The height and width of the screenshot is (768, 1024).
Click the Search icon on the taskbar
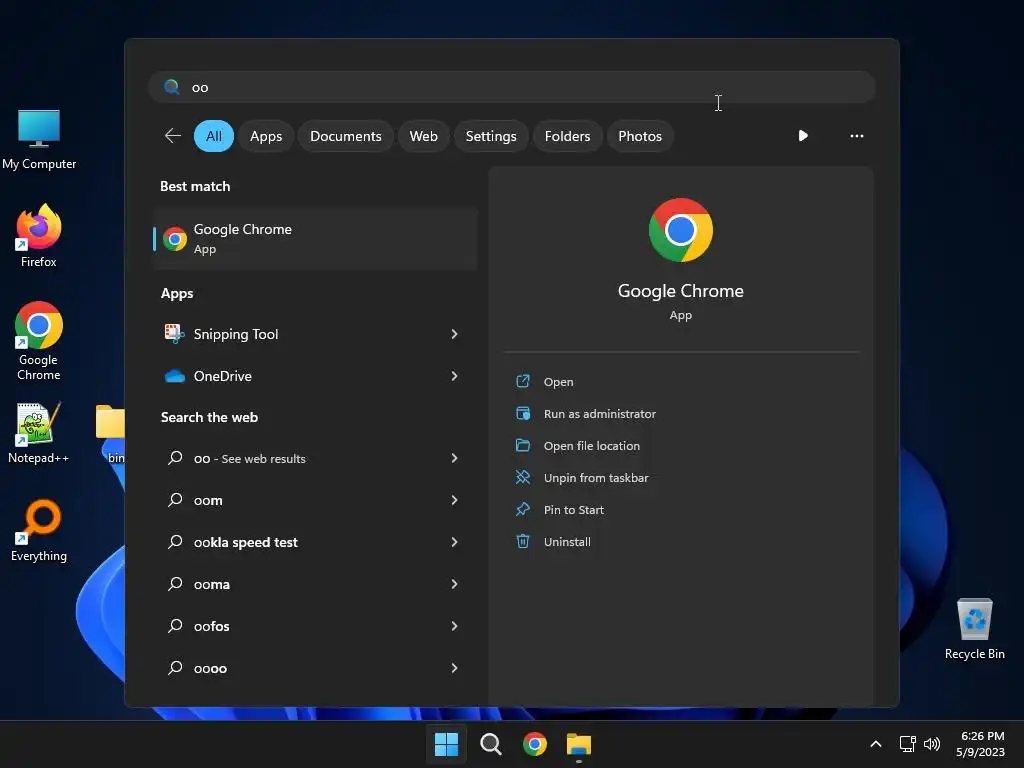click(x=490, y=744)
